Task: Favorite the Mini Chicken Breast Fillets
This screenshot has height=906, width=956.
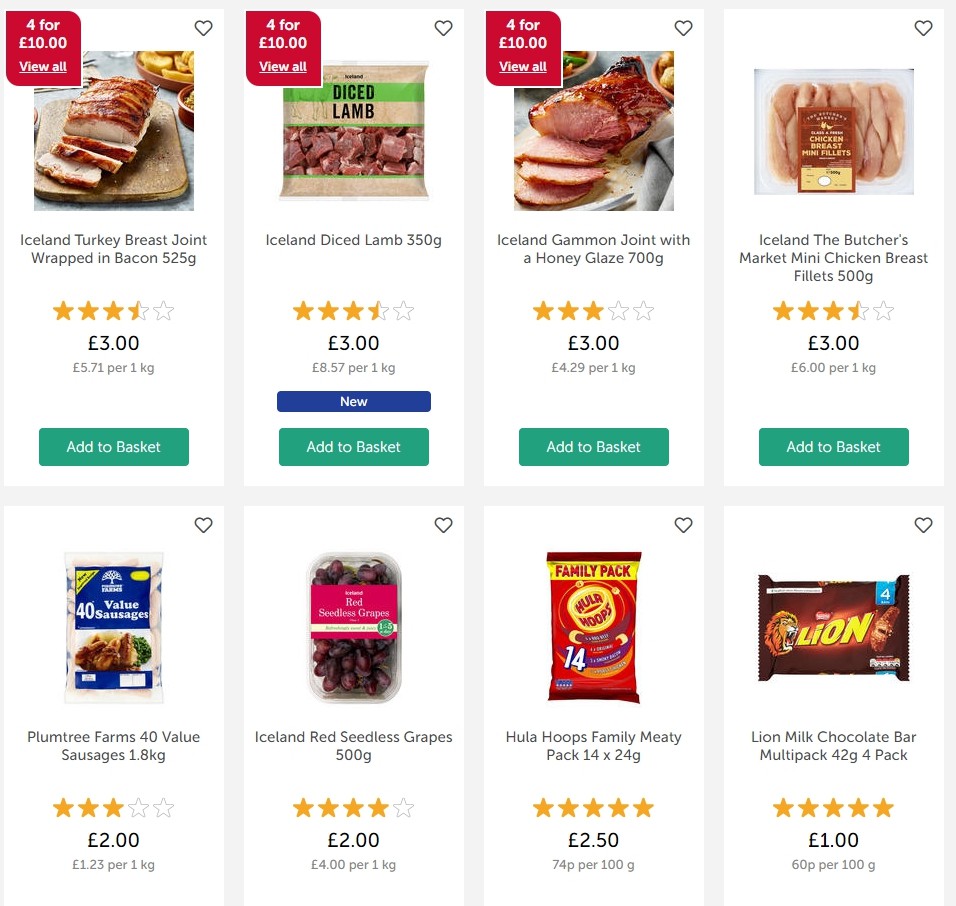Action: (923, 28)
